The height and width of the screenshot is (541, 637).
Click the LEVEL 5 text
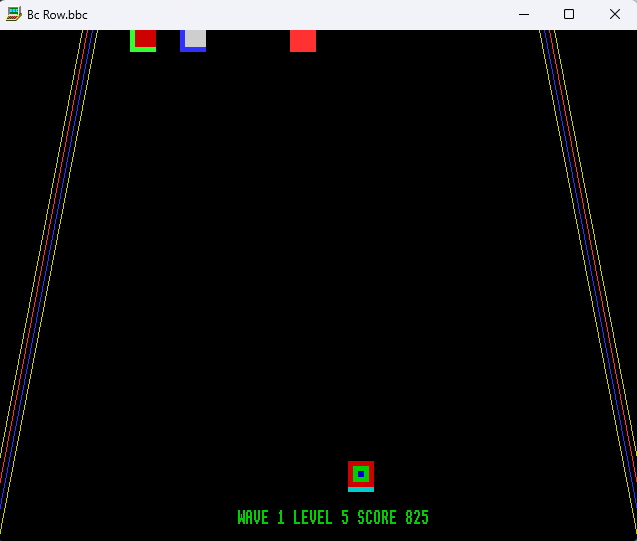point(321,517)
